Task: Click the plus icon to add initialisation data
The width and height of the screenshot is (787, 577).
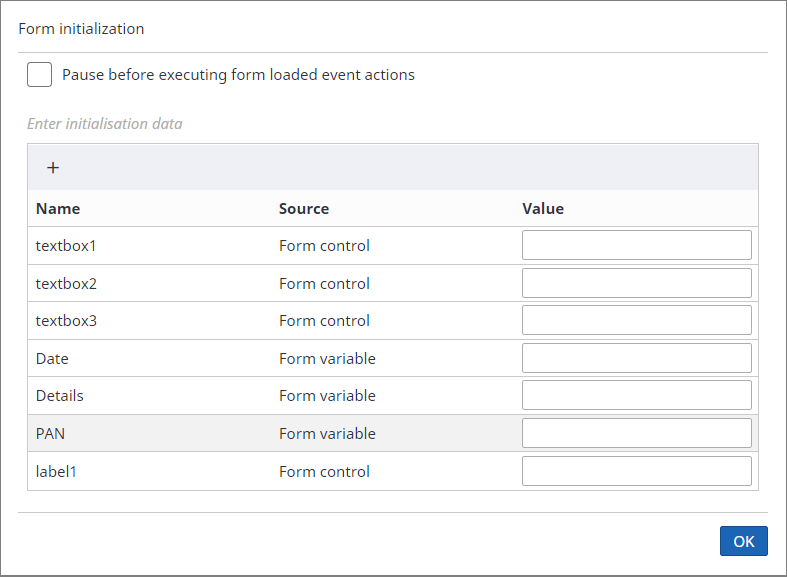Action: point(53,168)
